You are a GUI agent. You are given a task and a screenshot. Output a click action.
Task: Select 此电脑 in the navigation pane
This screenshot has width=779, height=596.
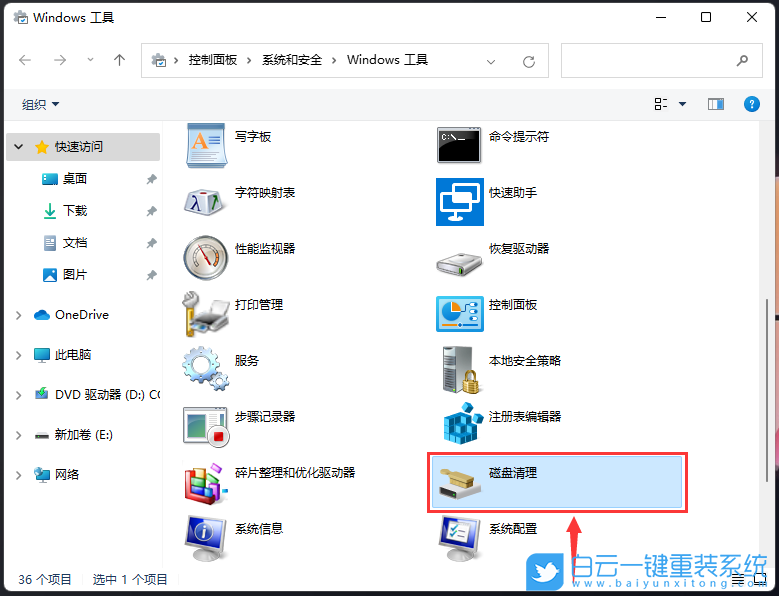[73, 355]
